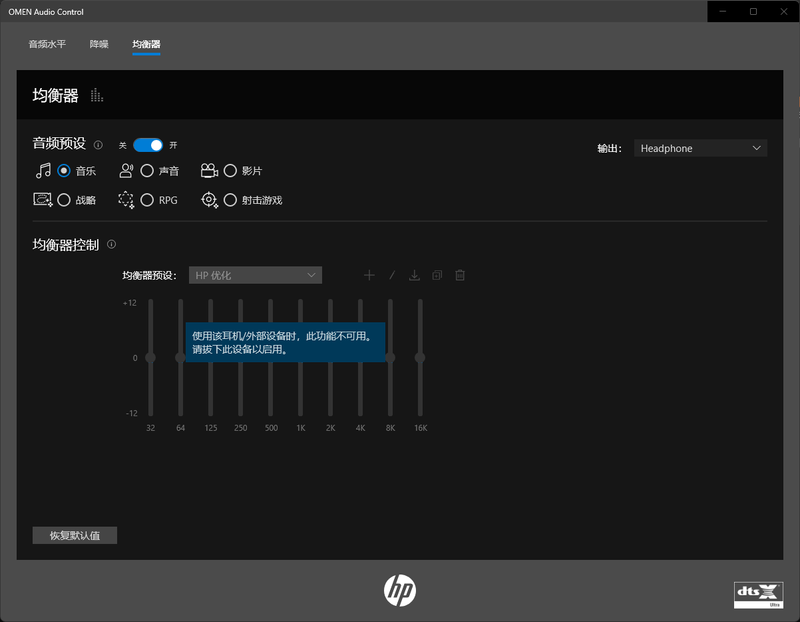Click the movie camera icon
The image size is (800, 622).
click(209, 170)
